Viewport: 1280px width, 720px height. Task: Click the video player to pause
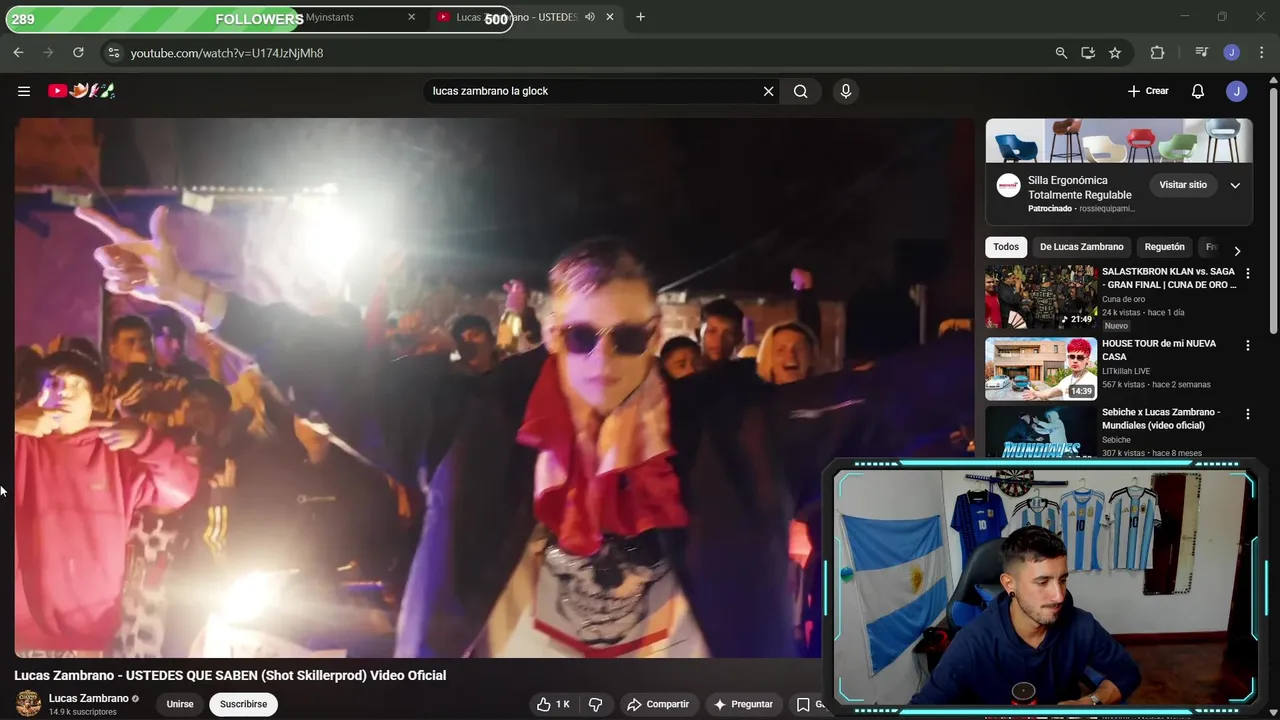[494, 388]
